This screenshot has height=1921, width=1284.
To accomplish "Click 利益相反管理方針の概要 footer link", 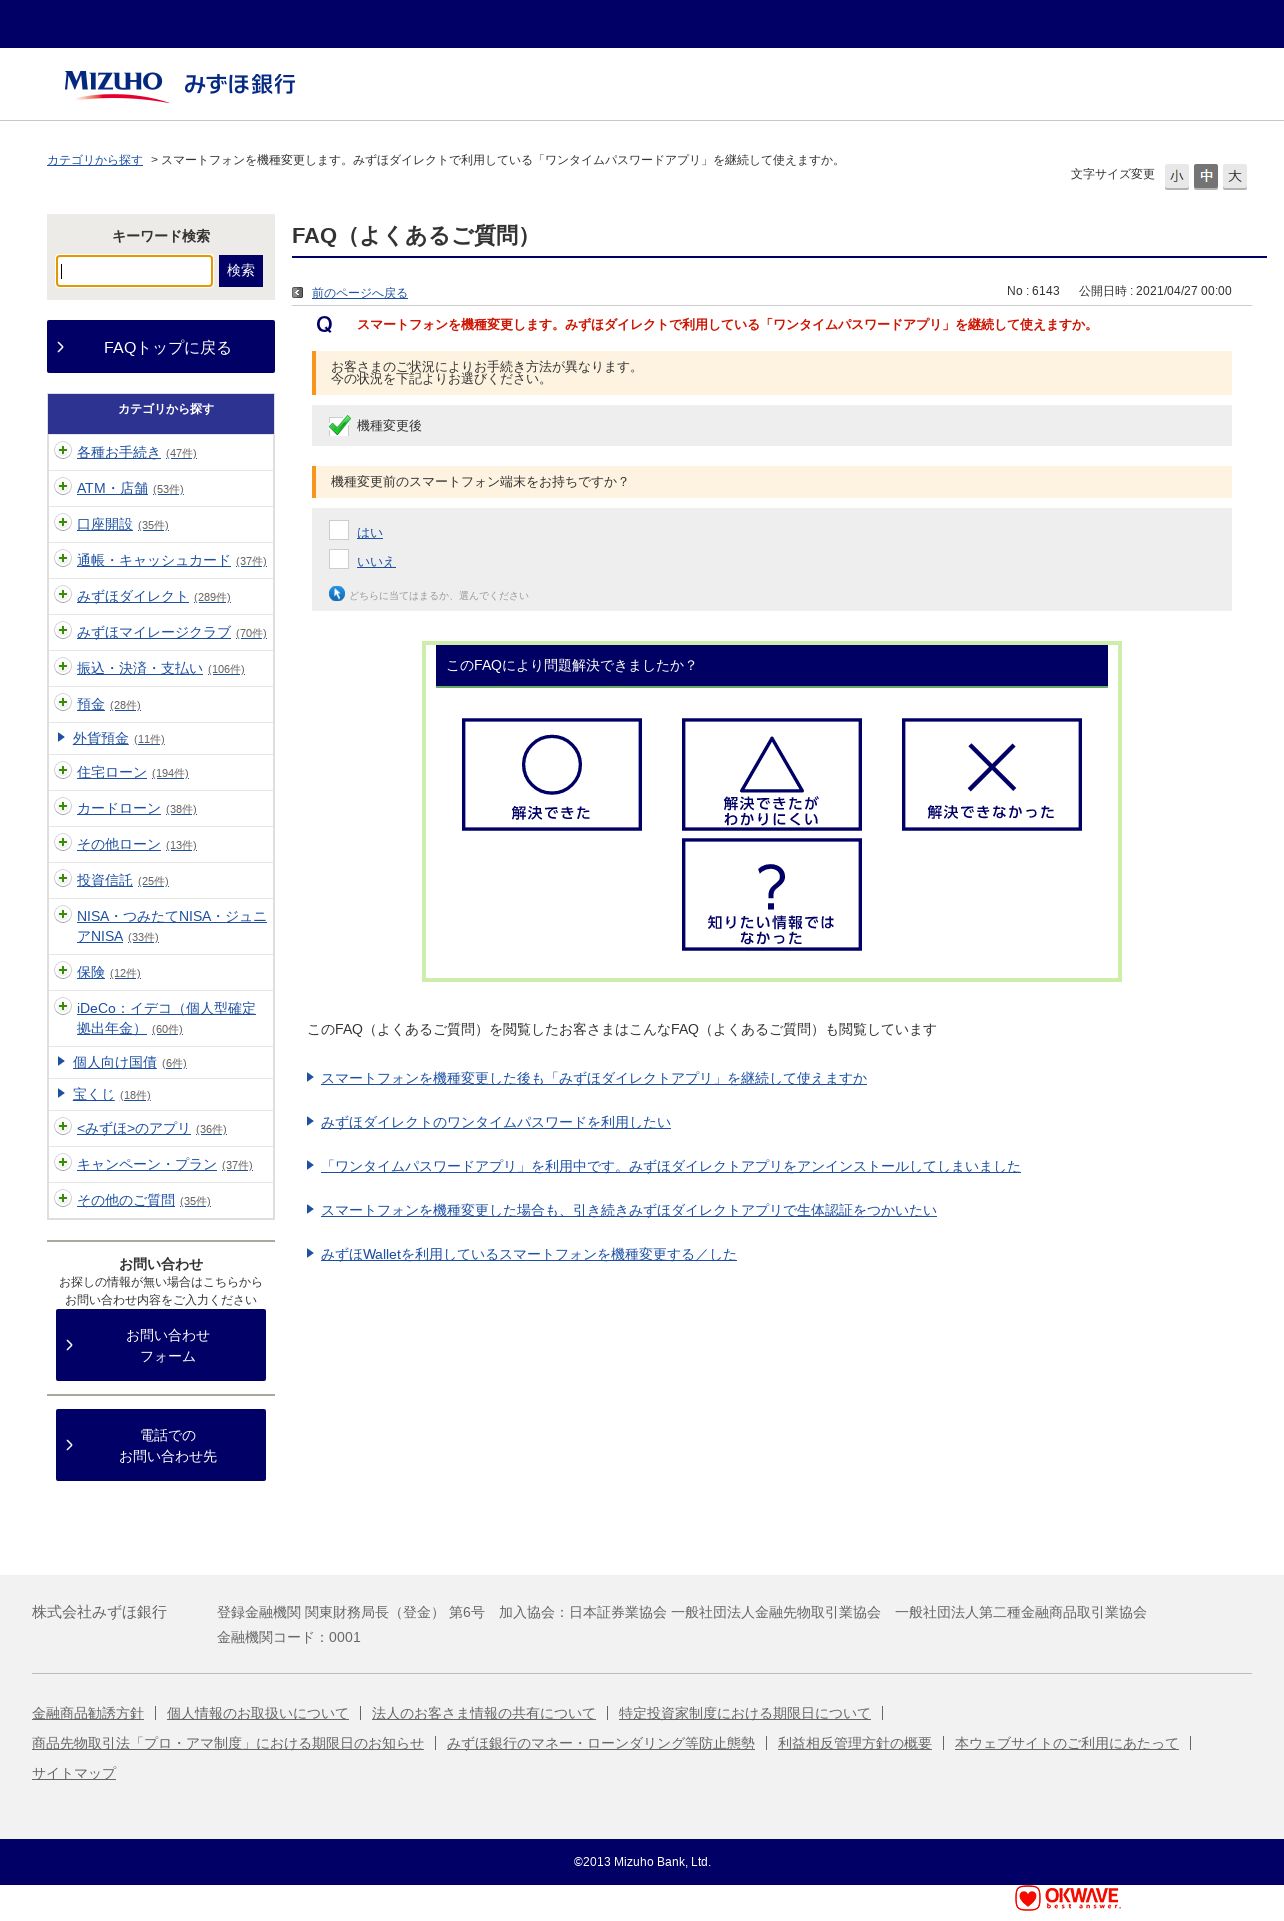I will 855,1743.
